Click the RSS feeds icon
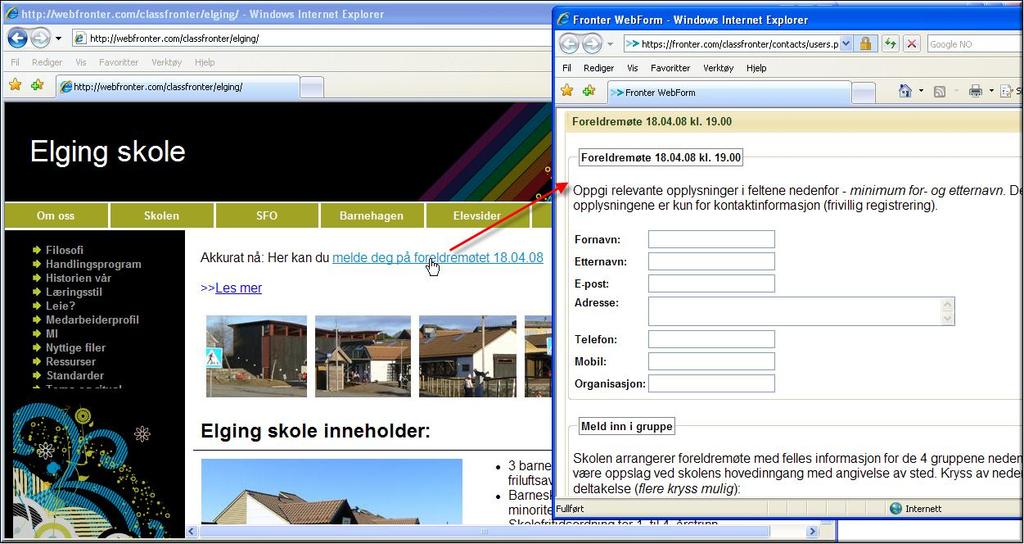Image resolution: width=1024 pixels, height=544 pixels. pos(940,91)
